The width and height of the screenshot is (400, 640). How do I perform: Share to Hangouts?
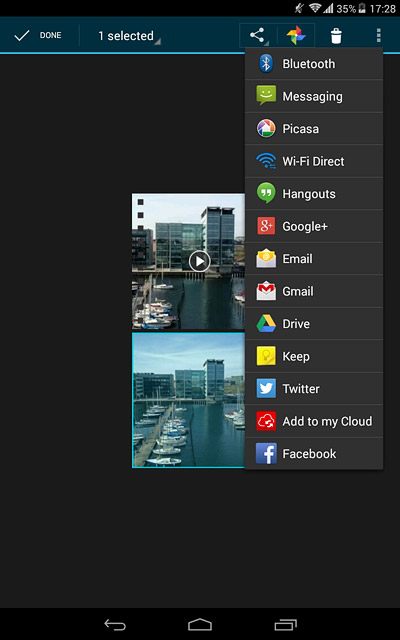point(314,193)
